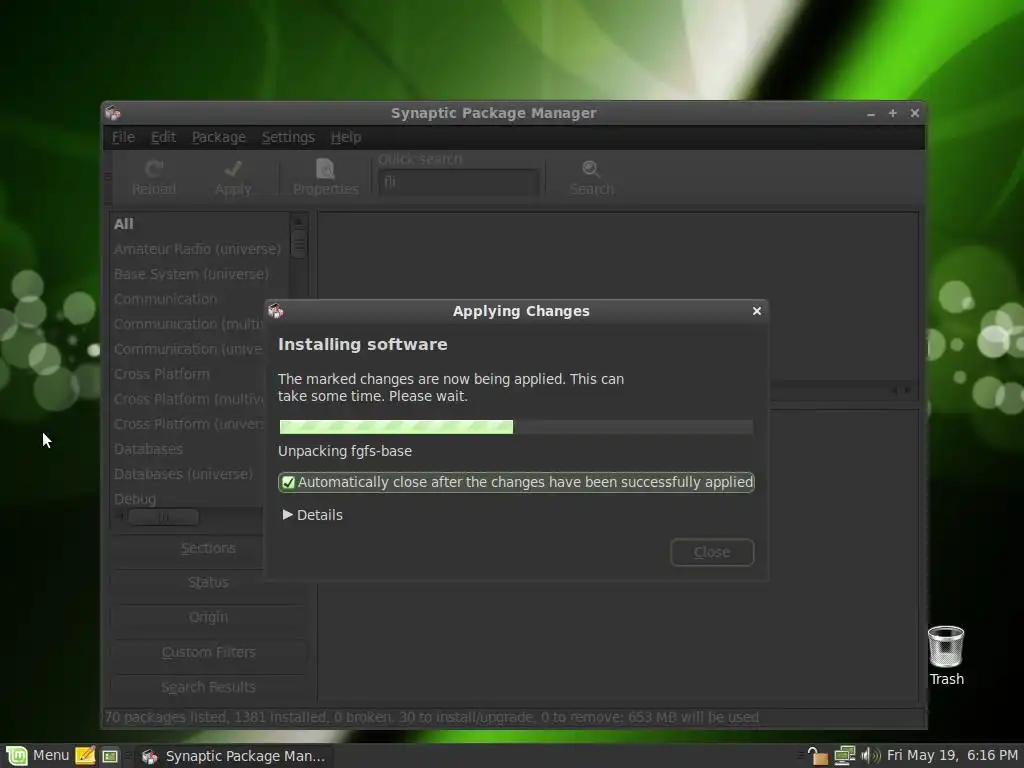Toggle automatically close after changes checkbox

point(288,483)
